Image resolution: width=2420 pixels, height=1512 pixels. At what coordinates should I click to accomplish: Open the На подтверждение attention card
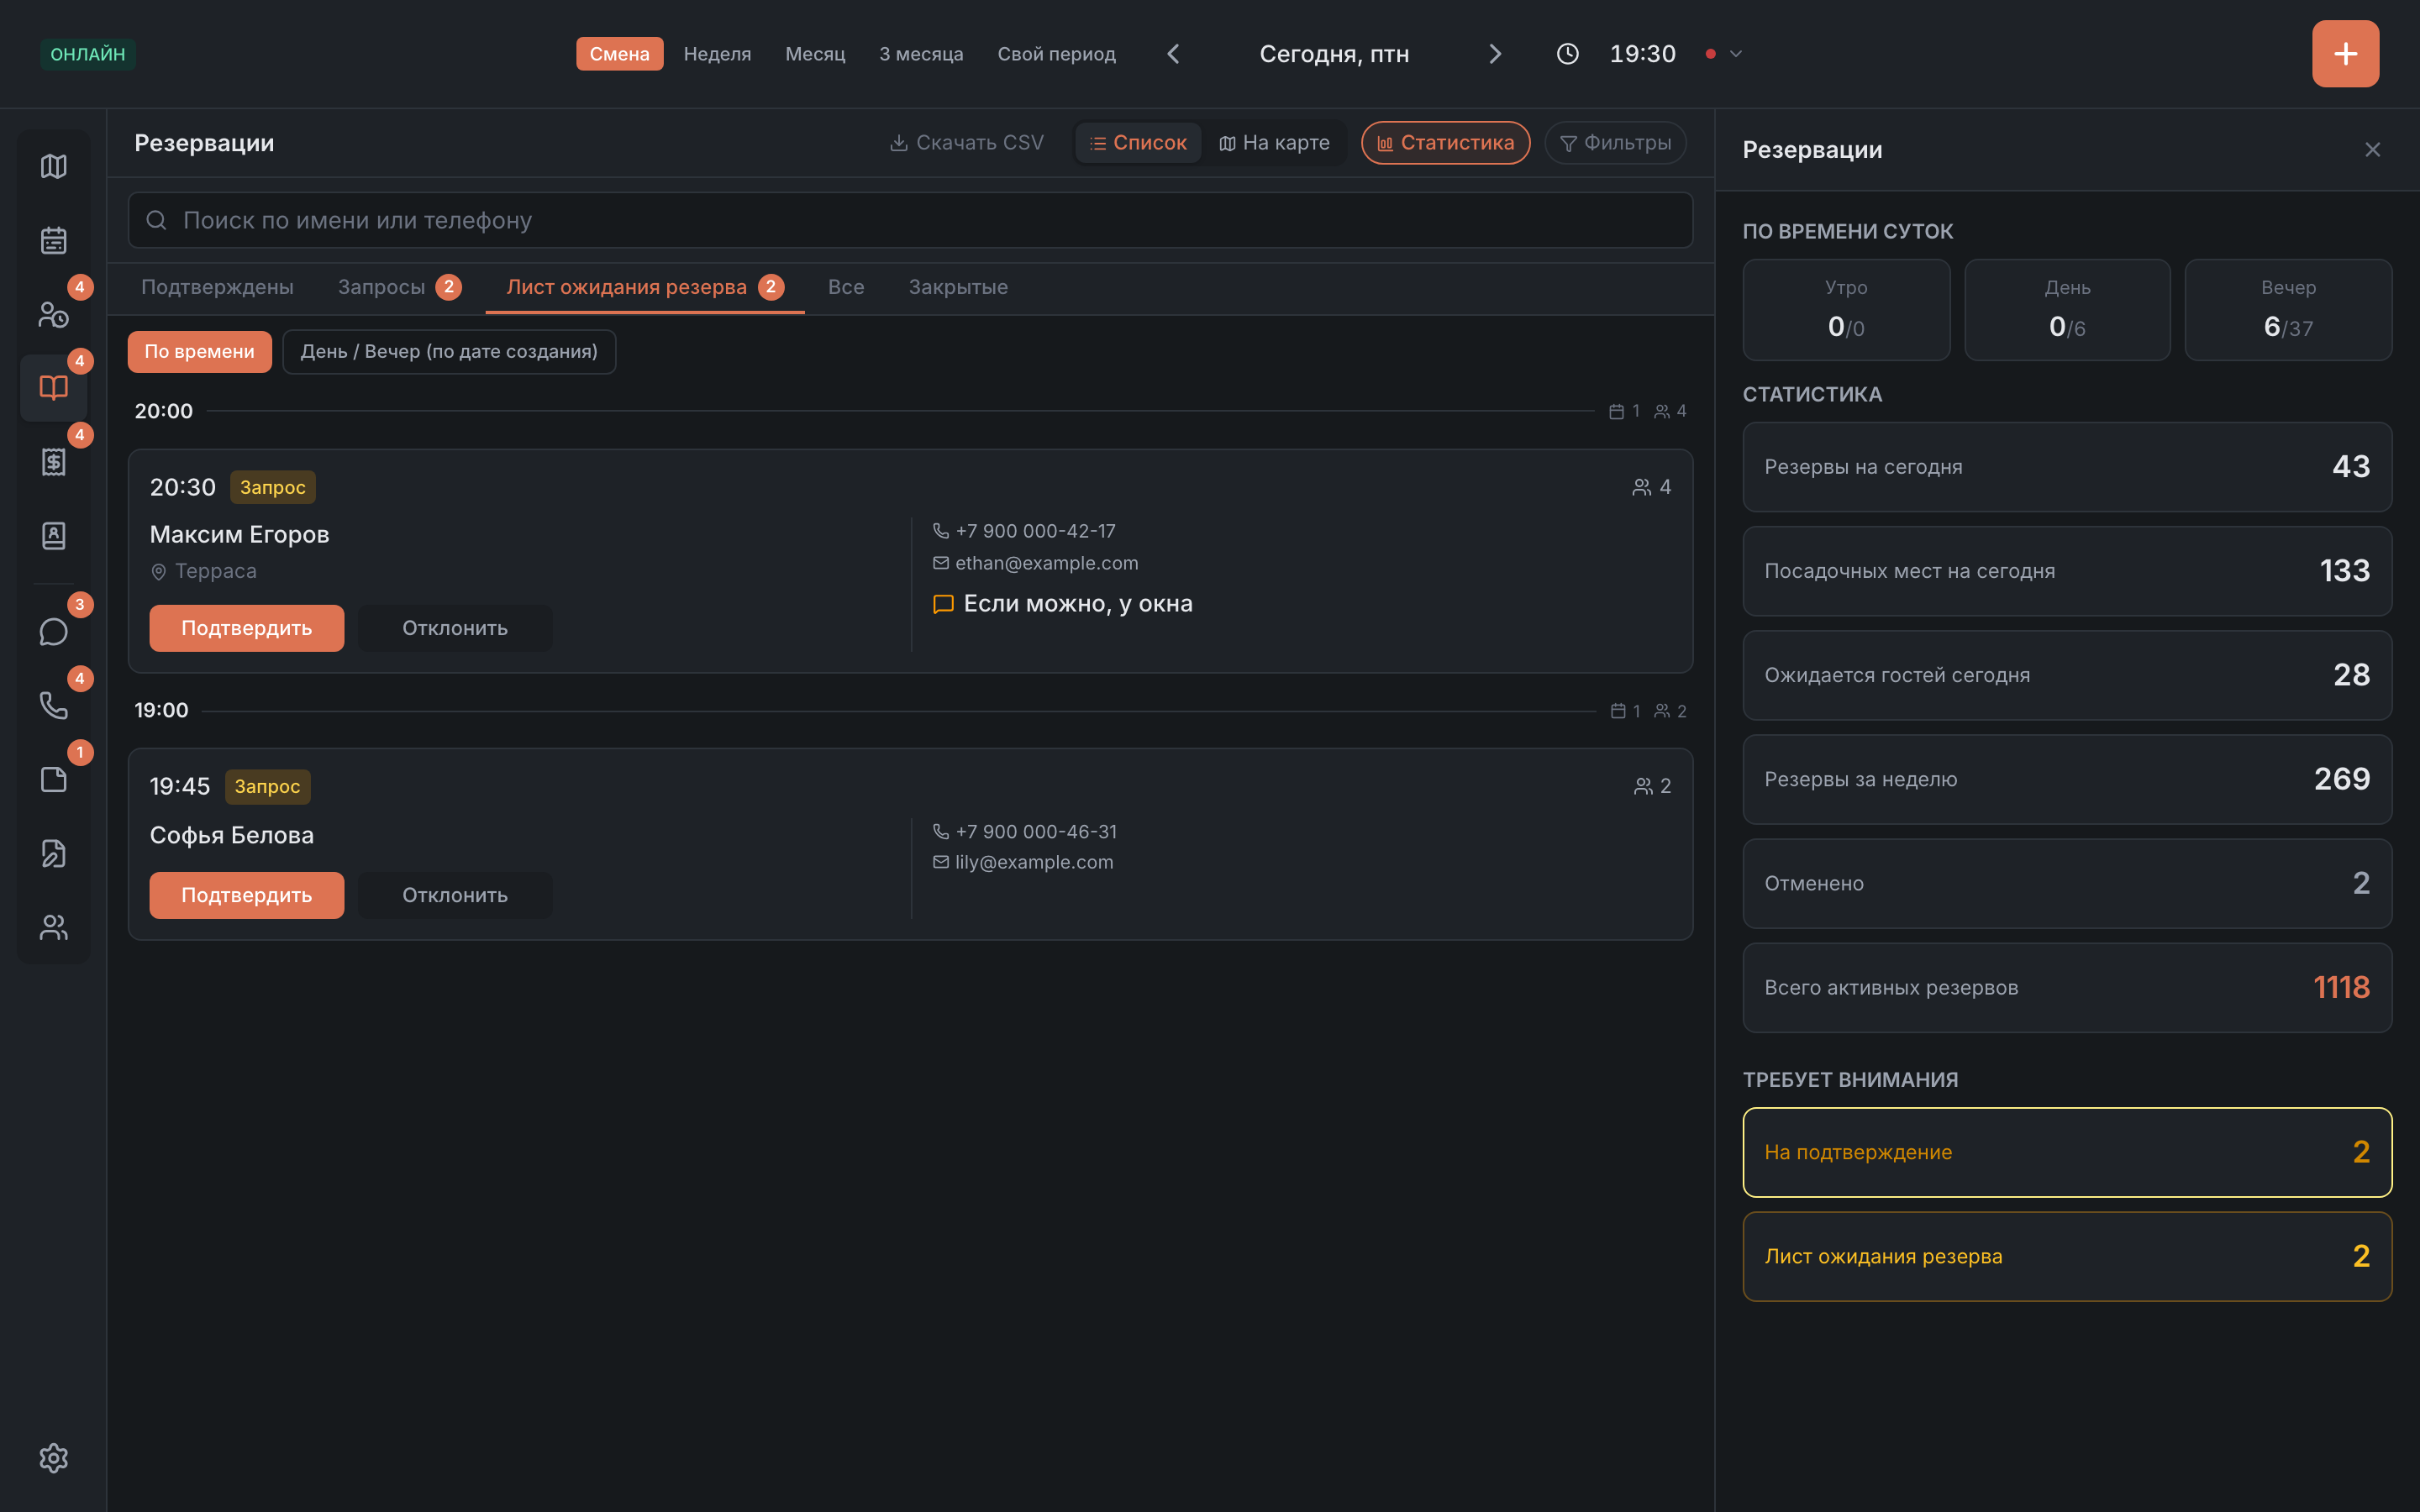(x=2067, y=1152)
